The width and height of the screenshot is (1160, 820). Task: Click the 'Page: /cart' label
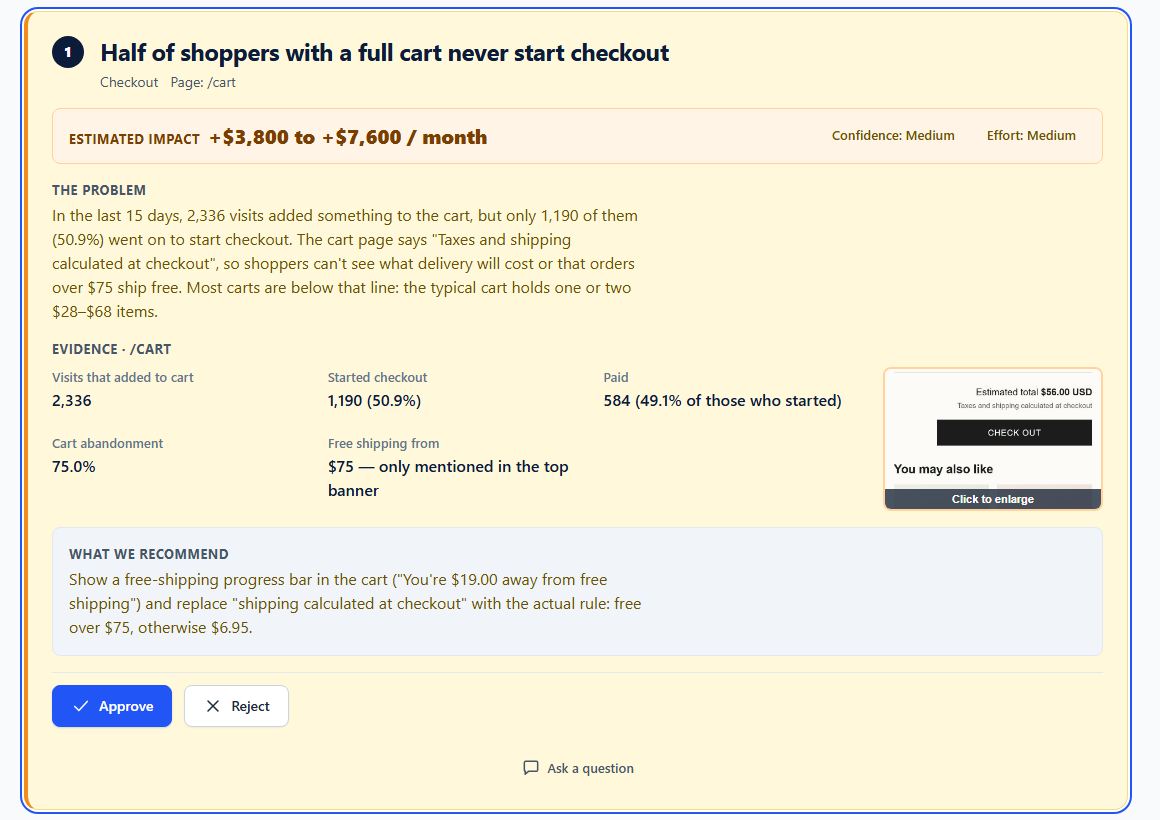click(x=203, y=82)
